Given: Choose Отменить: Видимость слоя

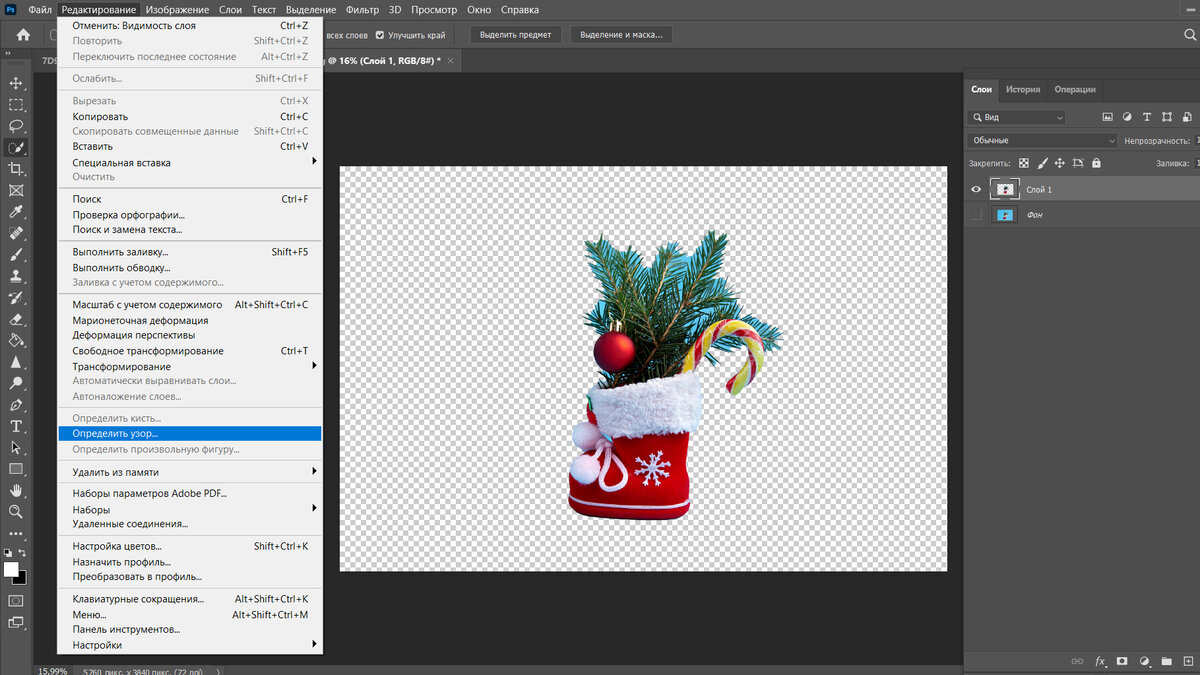Looking at the screenshot, I should coord(190,25).
